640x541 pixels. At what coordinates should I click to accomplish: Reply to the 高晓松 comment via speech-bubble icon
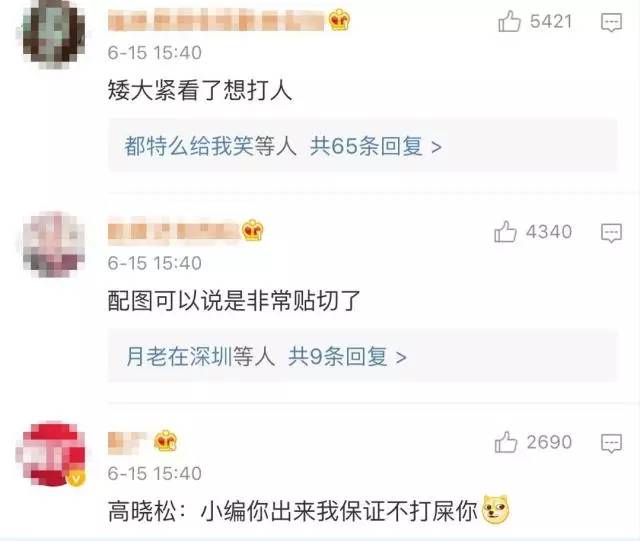point(611,443)
